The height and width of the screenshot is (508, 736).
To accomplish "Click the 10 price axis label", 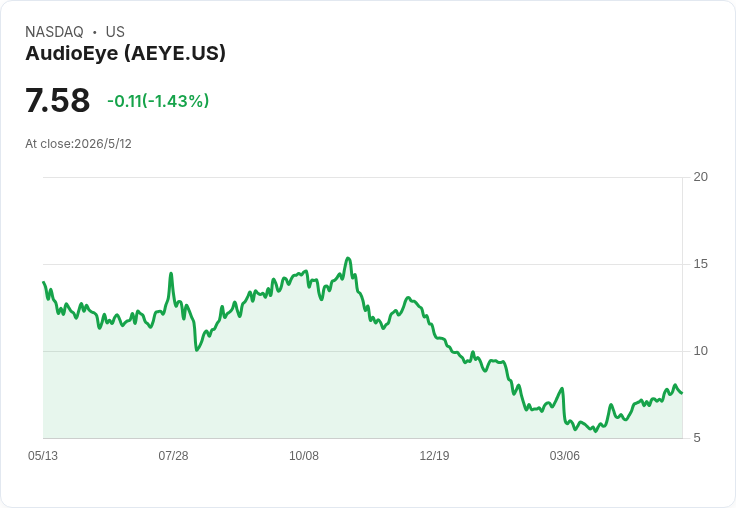I will [x=701, y=351].
